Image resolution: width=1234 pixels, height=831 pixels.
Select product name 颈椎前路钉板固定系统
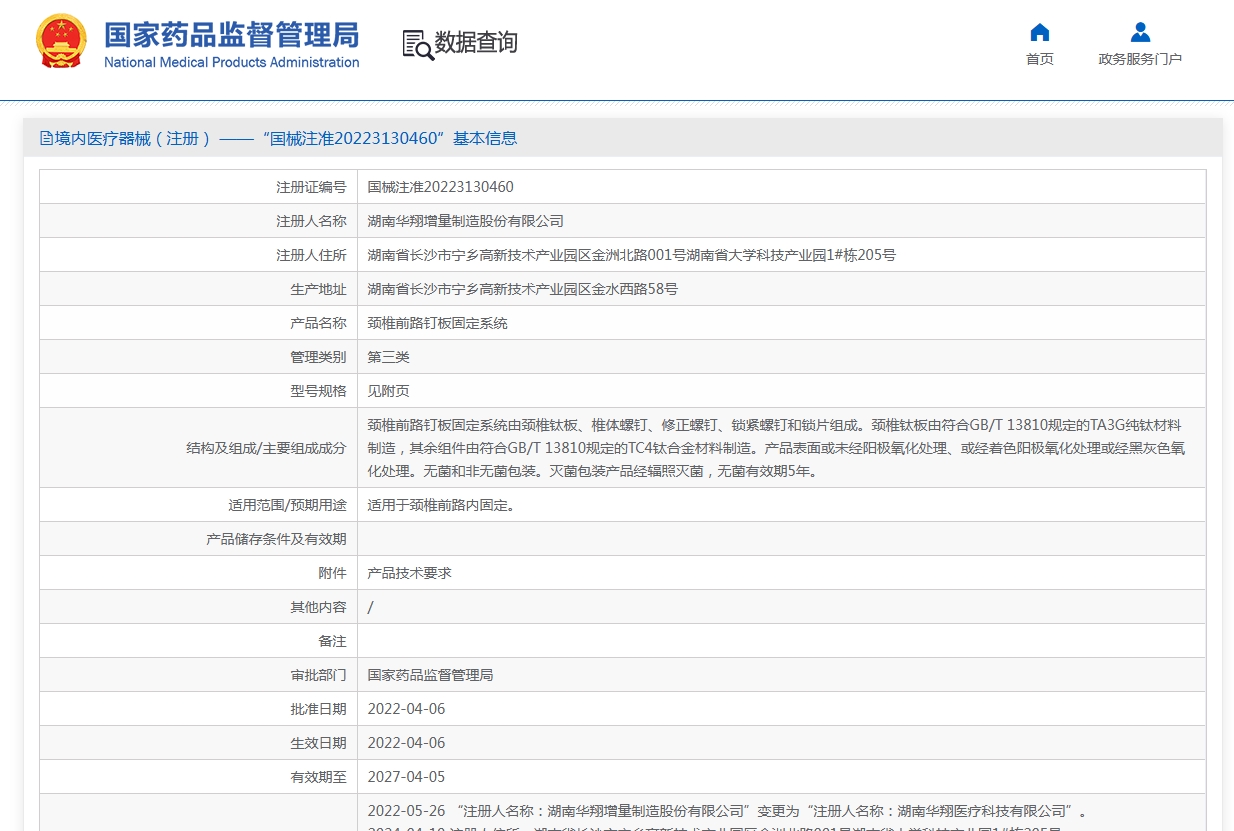click(438, 323)
